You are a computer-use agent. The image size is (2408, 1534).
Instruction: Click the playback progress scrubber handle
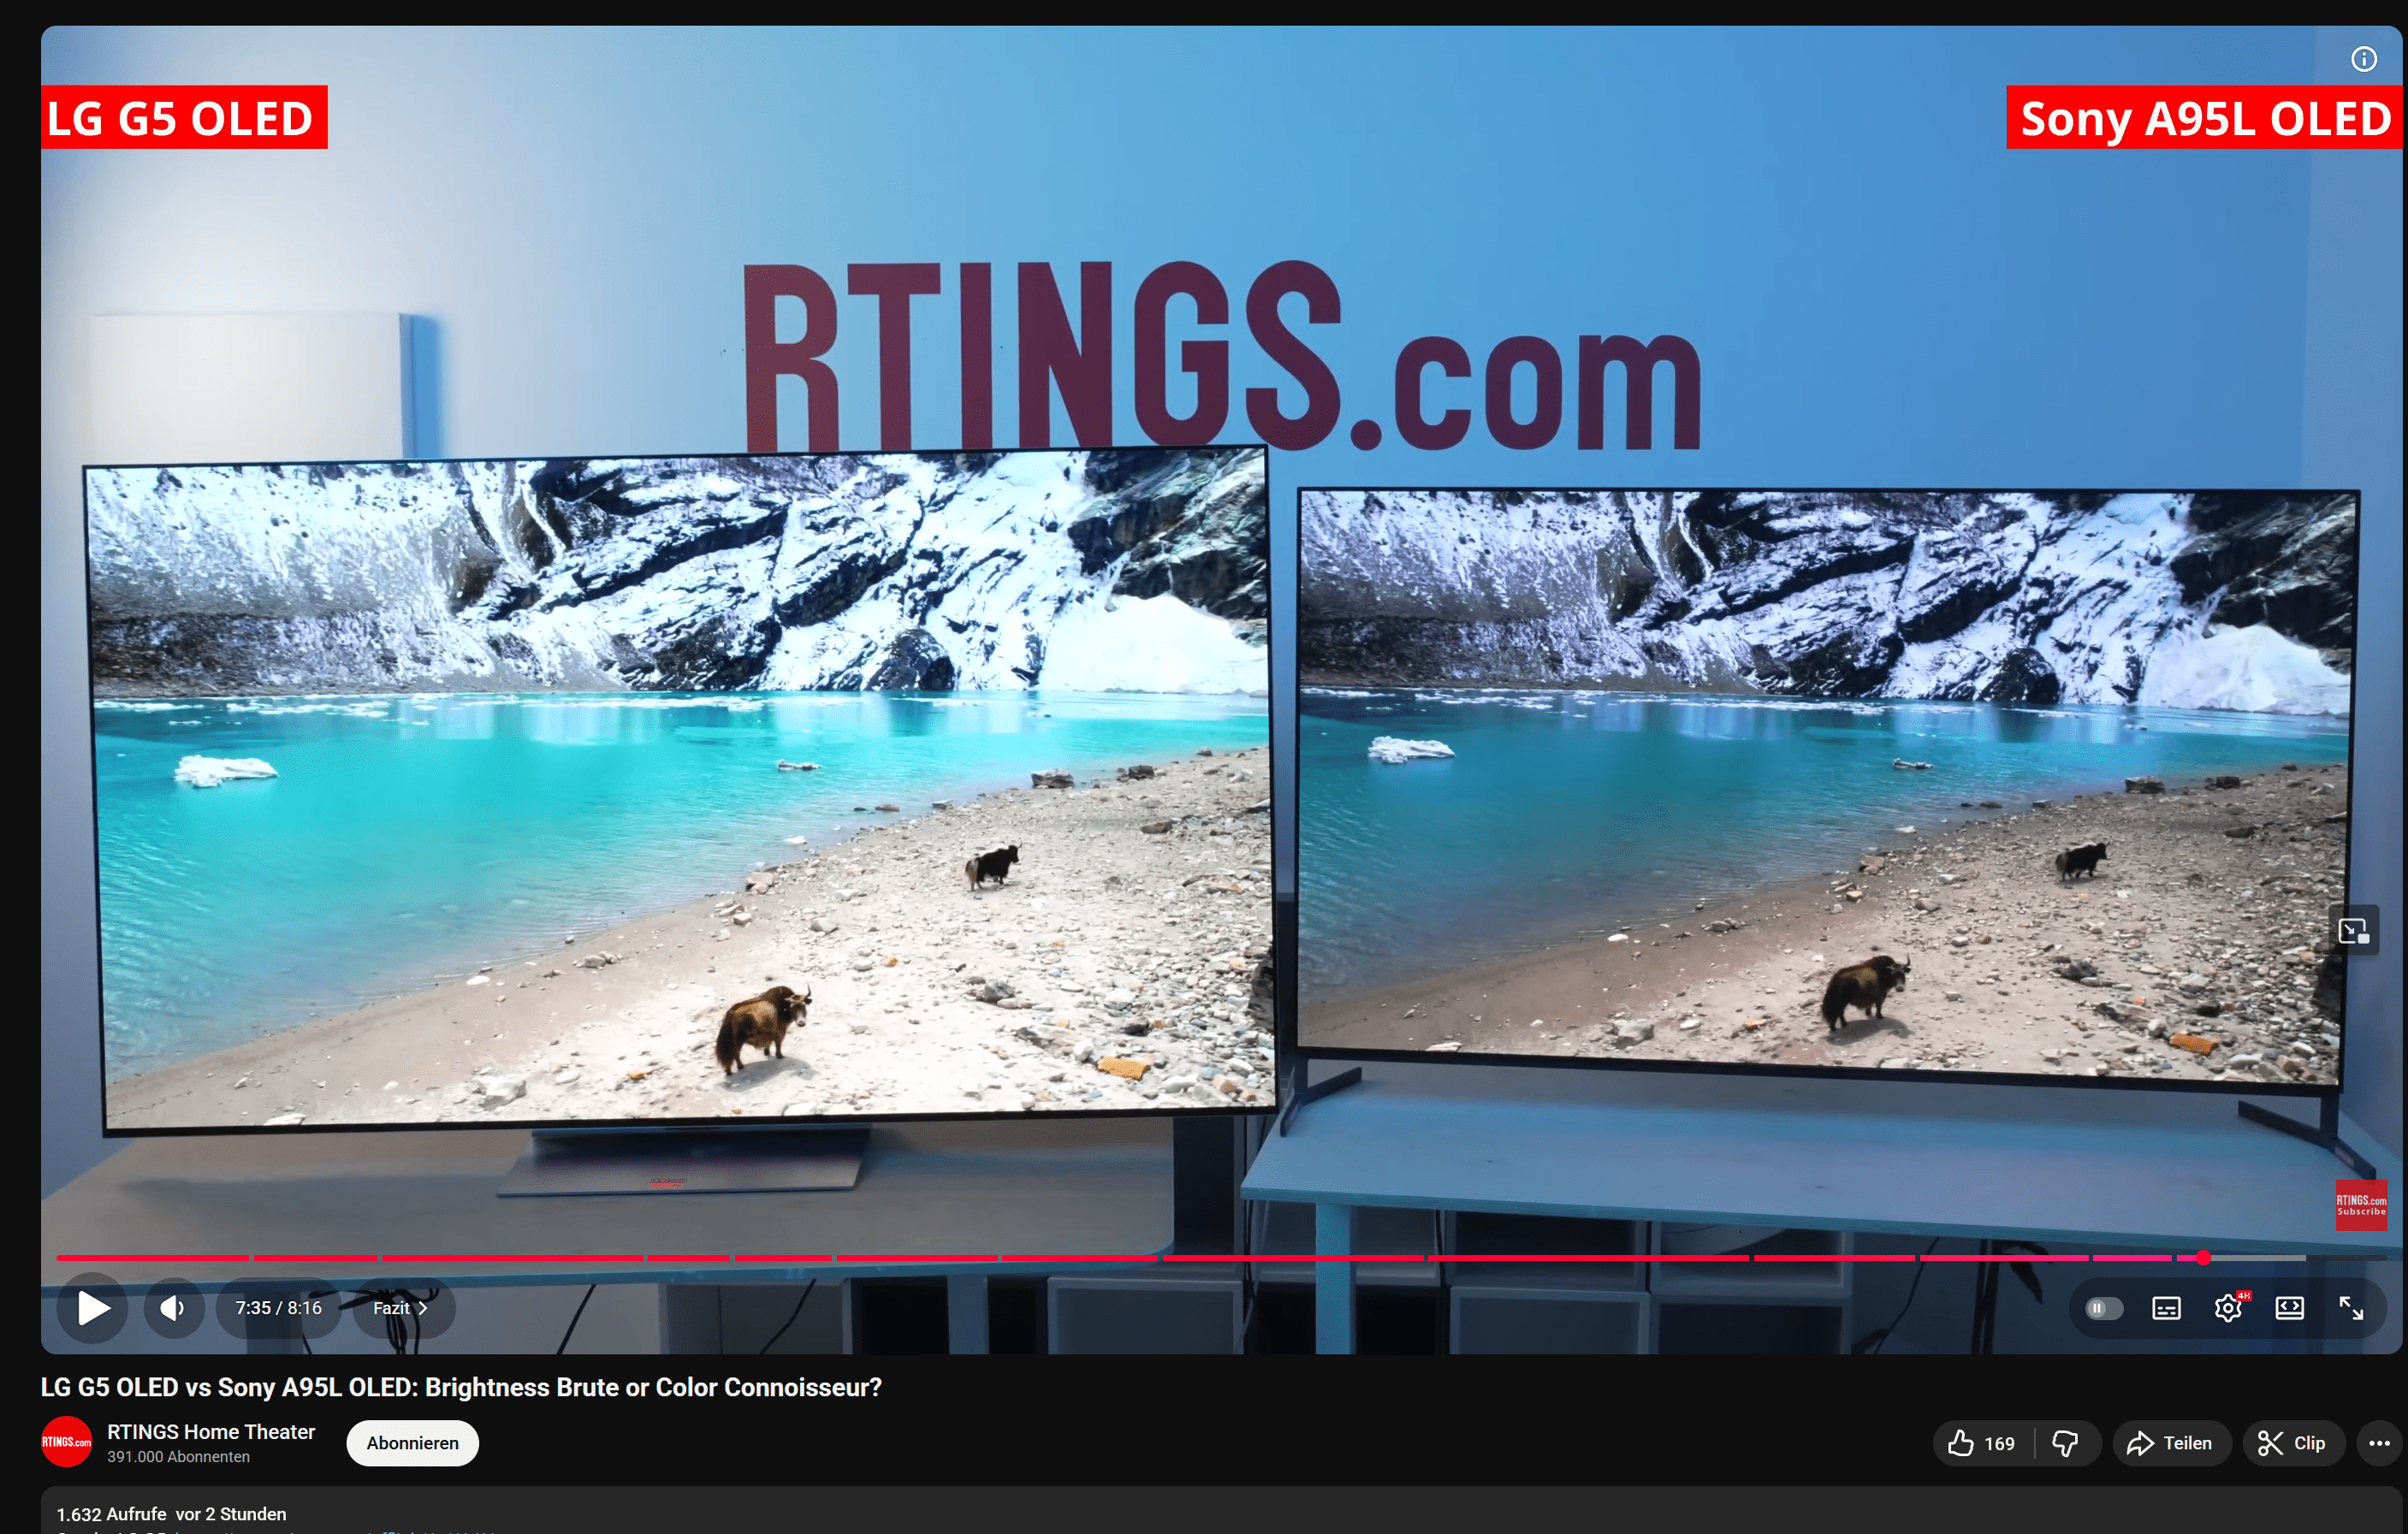[2203, 1258]
